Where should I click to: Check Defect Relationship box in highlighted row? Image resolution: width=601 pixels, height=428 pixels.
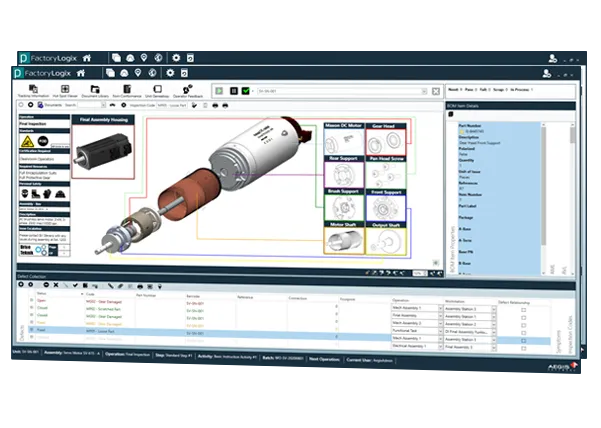(524, 340)
